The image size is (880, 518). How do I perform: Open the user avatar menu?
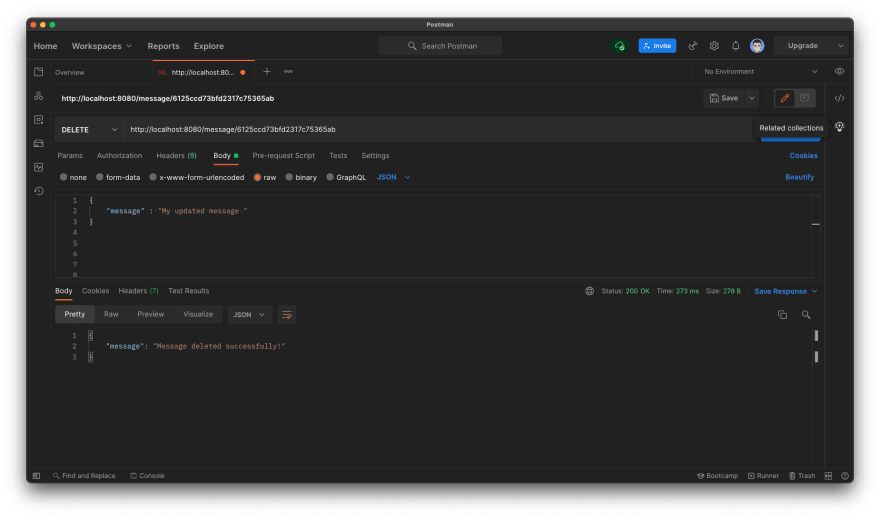click(757, 46)
